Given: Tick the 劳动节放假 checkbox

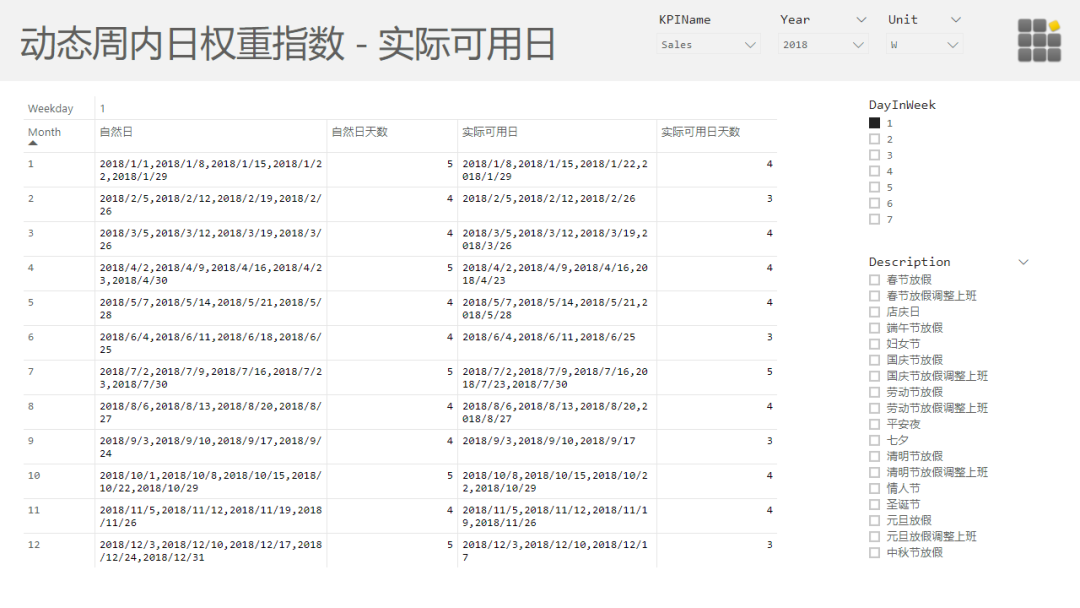Looking at the screenshot, I should point(875,392).
